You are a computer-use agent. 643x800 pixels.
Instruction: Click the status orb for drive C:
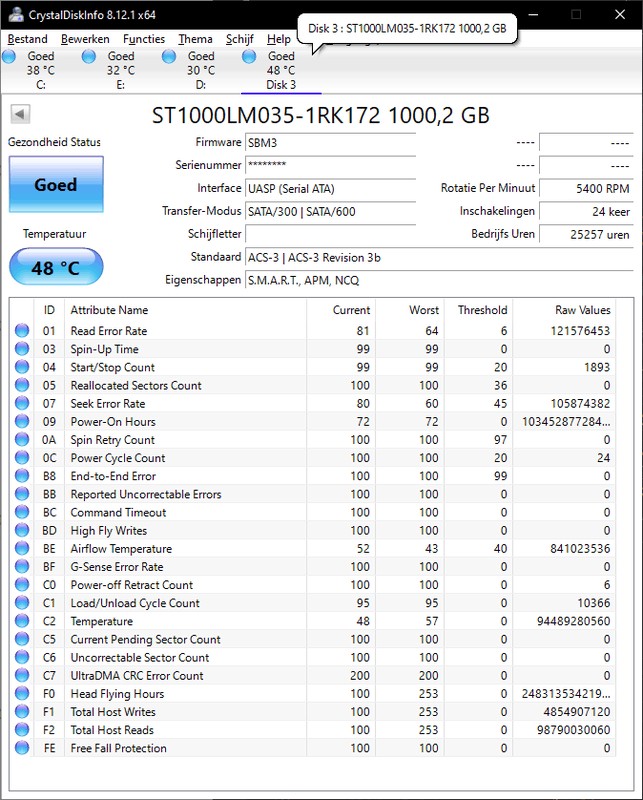(10, 57)
